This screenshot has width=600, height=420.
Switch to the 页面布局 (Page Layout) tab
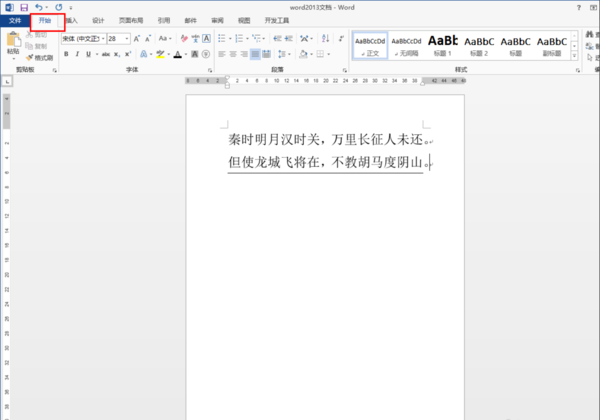click(x=130, y=20)
